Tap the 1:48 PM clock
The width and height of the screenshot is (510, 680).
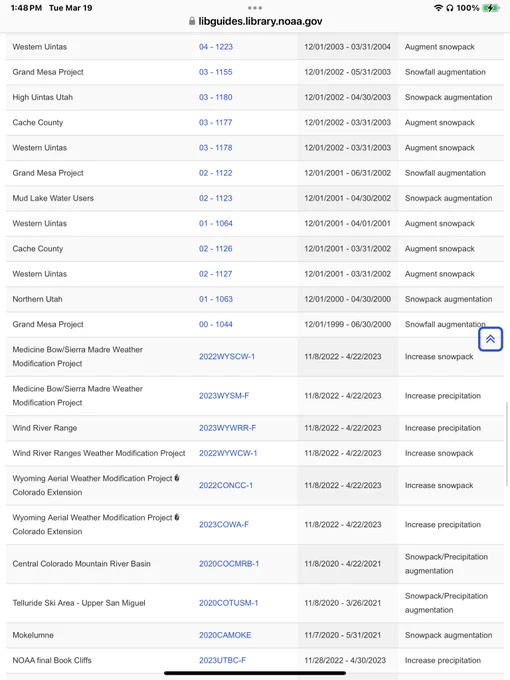coord(26,8)
